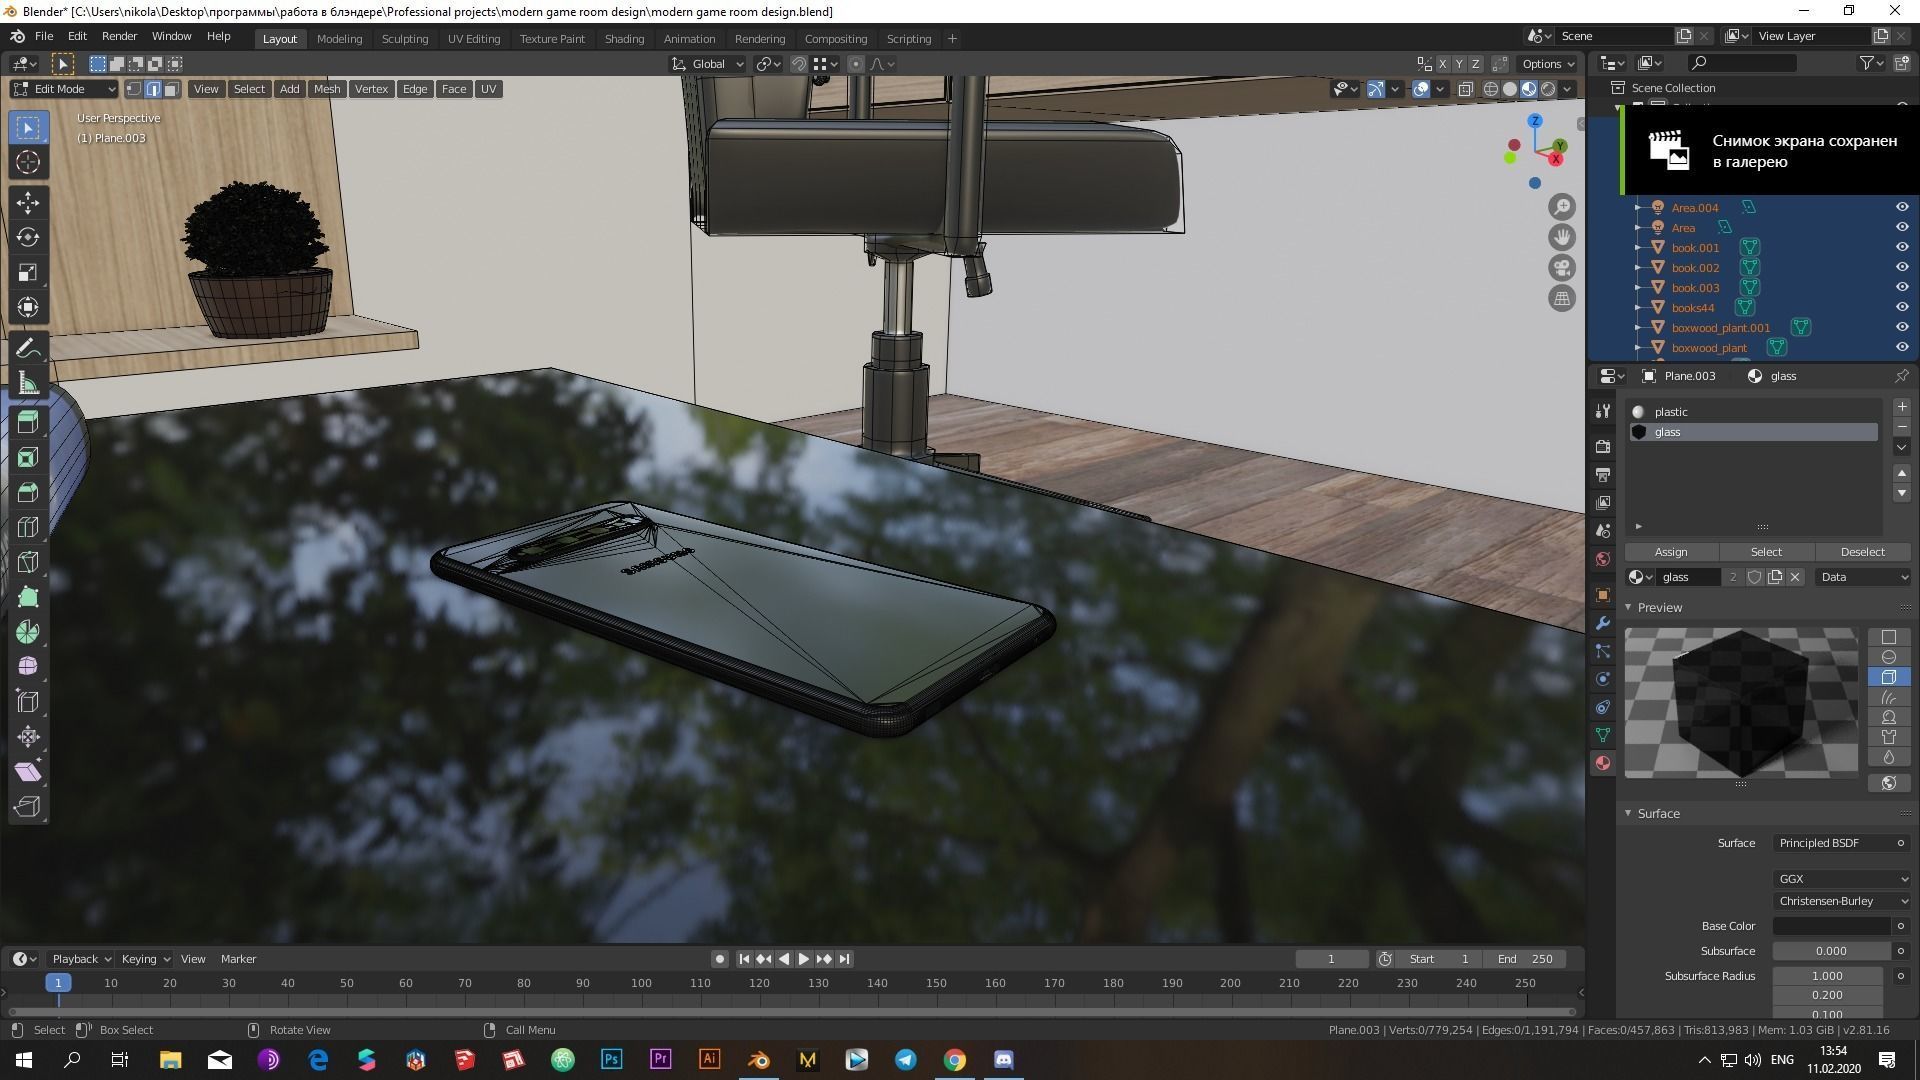The width and height of the screenshot is (1920, 1080).
Task: Click the material Select button
Action: click(x=1766, y=552)
